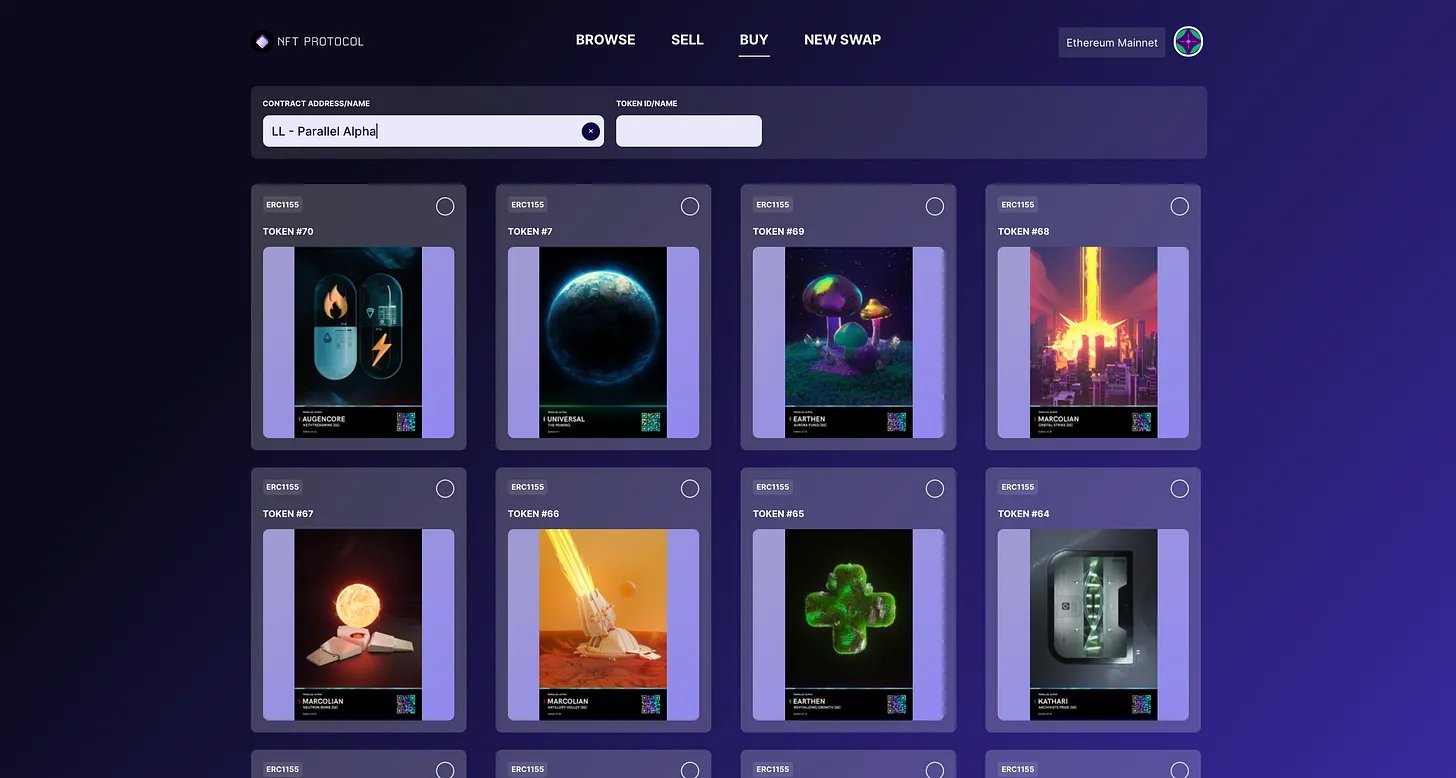Click the NFT Protocol diamond logo

[262, 42]
